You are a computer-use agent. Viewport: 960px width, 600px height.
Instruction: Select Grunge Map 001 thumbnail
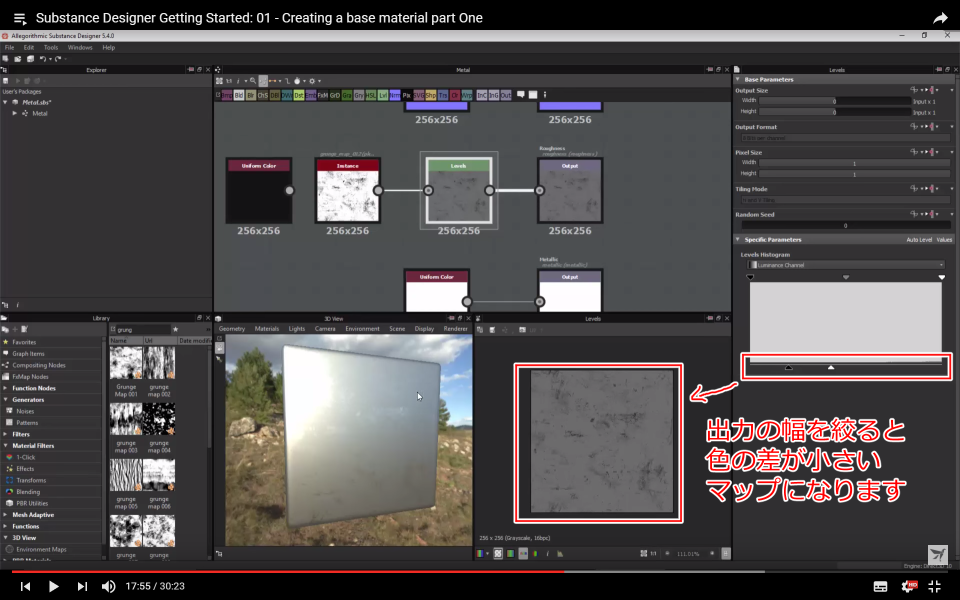[x=126, y=362]
